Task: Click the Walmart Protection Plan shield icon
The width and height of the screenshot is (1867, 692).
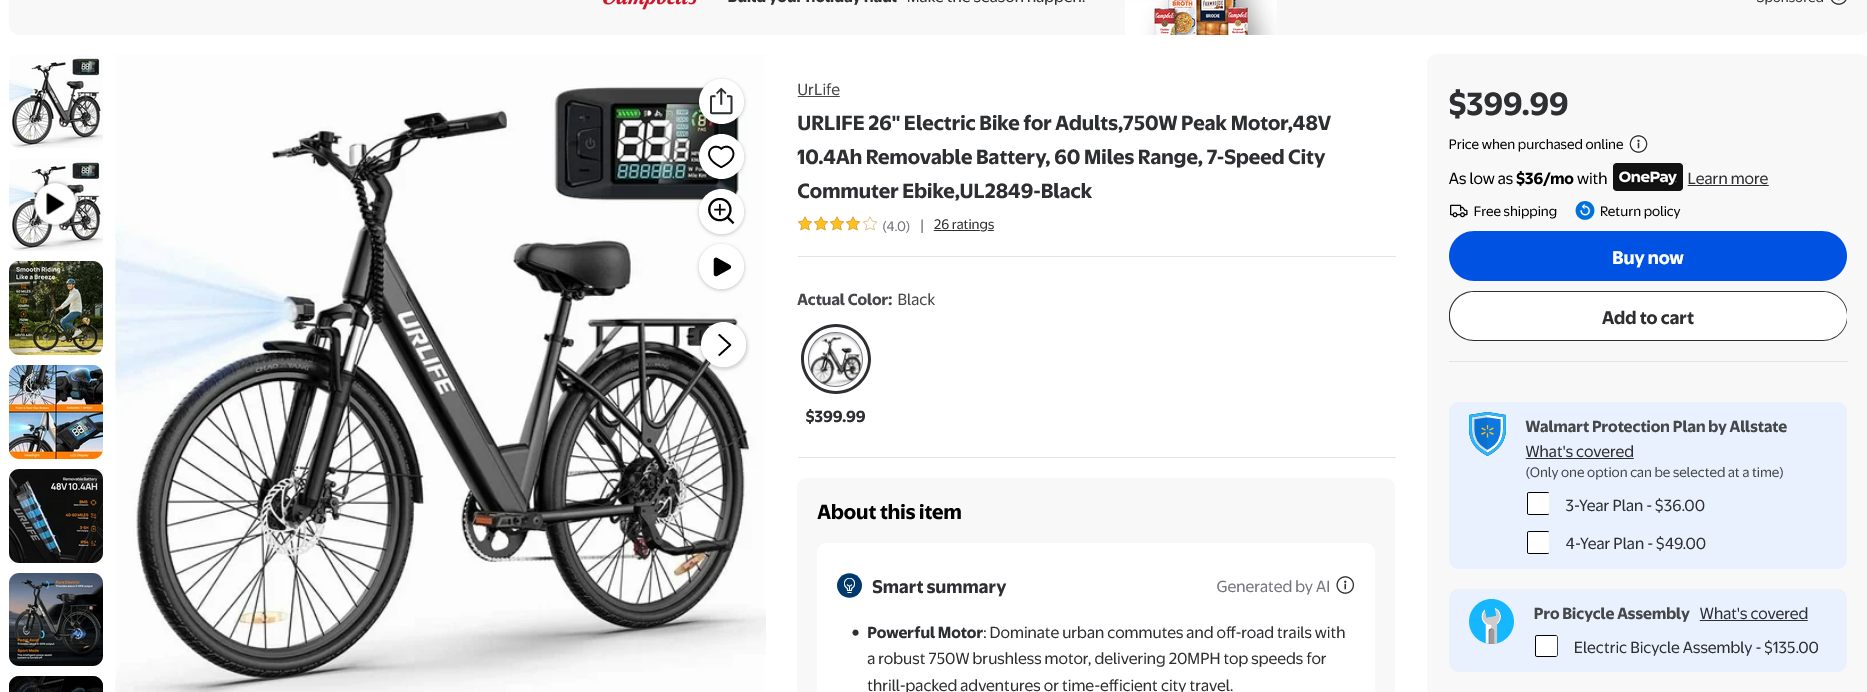Action: (x=1487, y=434)
